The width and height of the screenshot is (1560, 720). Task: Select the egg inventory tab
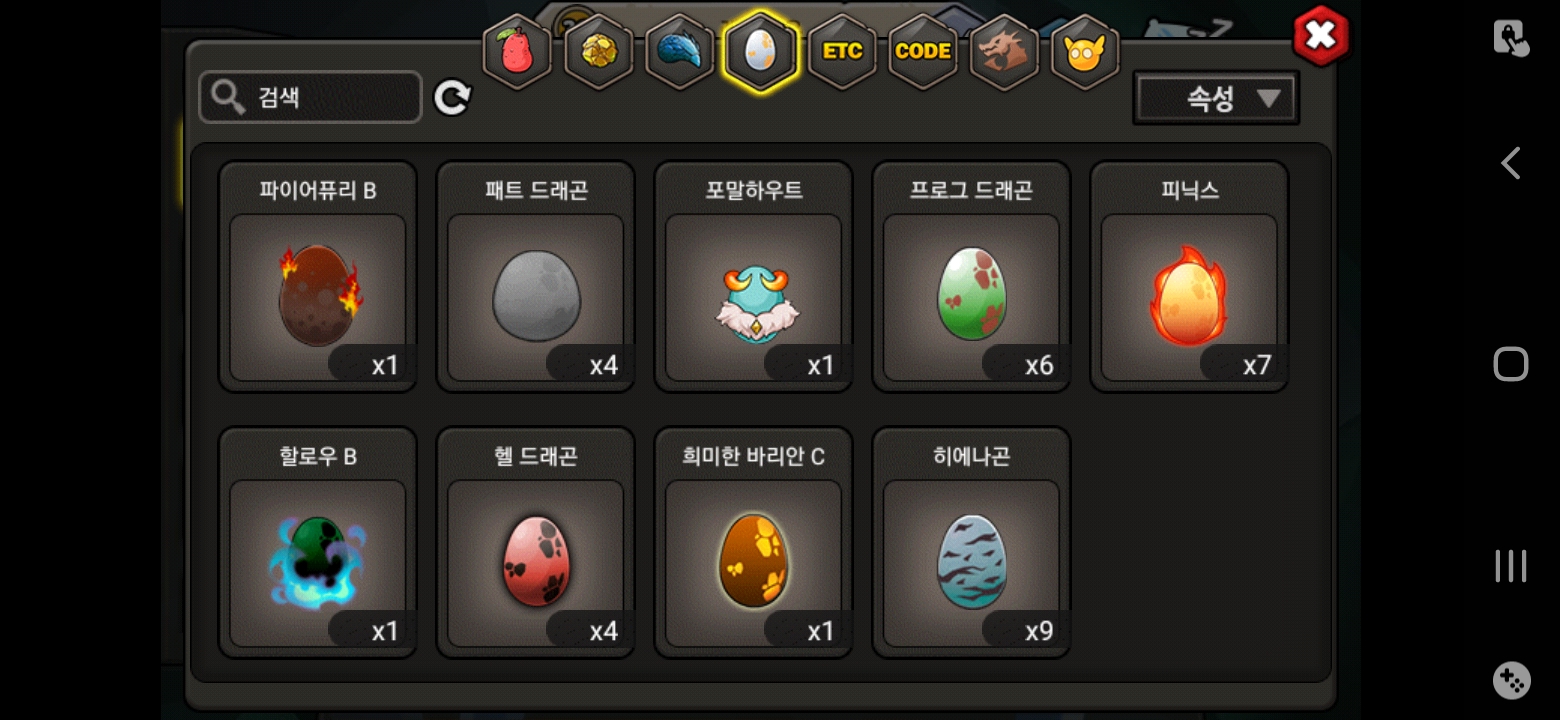(x=760, y=53)
